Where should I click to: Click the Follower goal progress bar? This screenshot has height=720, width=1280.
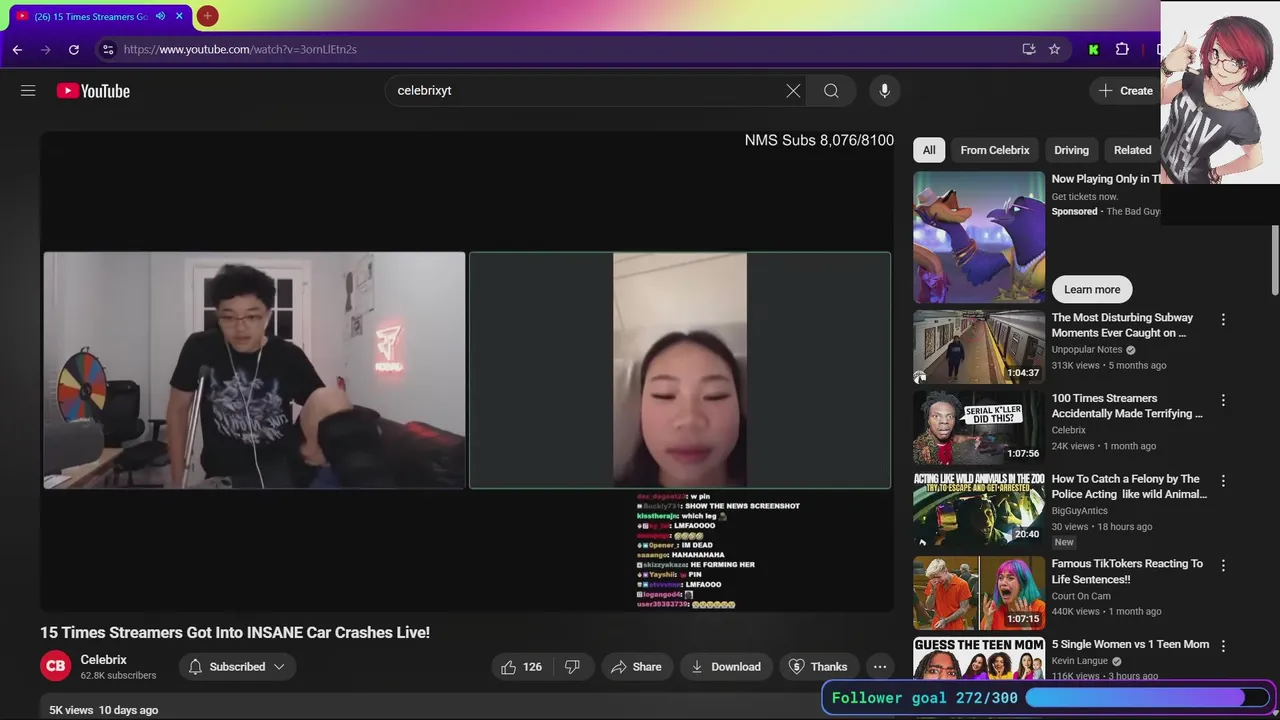click(1147, 698)
